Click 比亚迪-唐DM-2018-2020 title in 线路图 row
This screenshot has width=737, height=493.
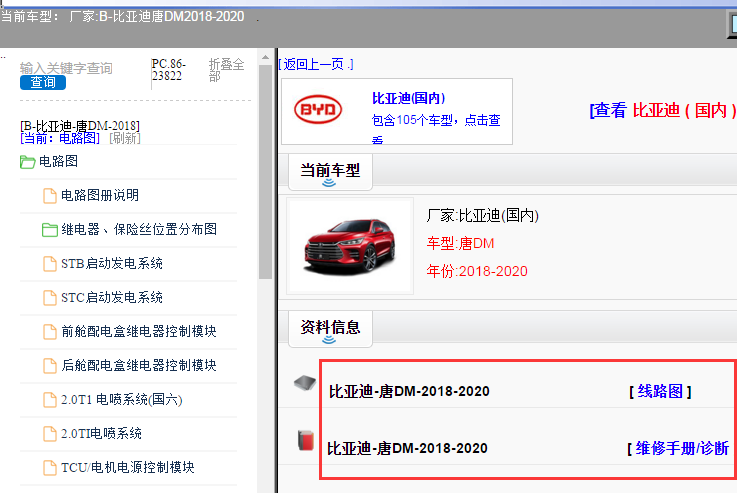pyautogui.click(x=409, y=391)
